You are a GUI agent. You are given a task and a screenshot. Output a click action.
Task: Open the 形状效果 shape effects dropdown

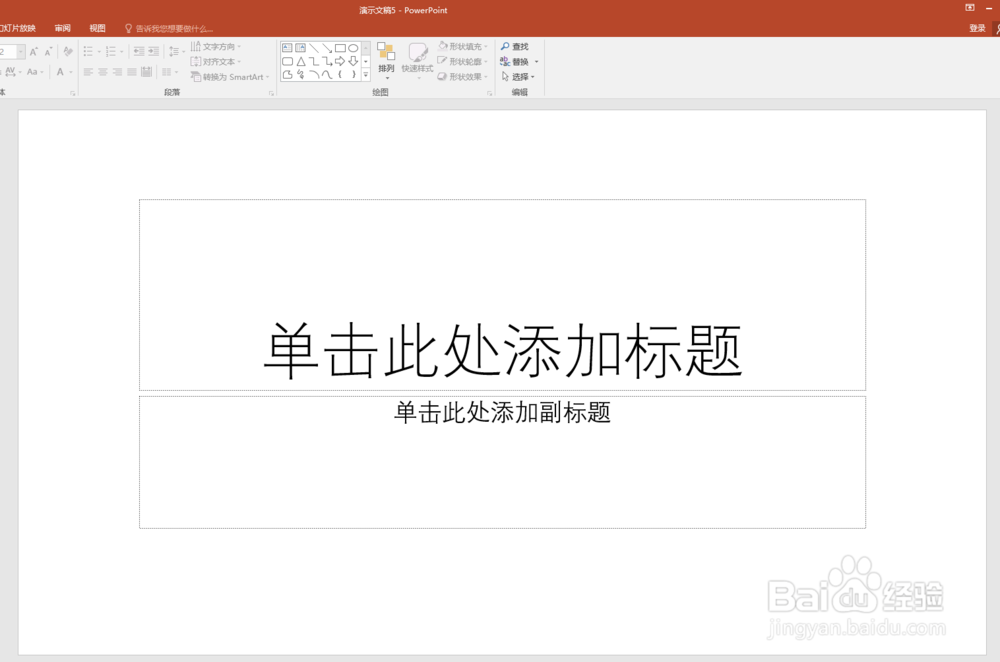point(463,77)
